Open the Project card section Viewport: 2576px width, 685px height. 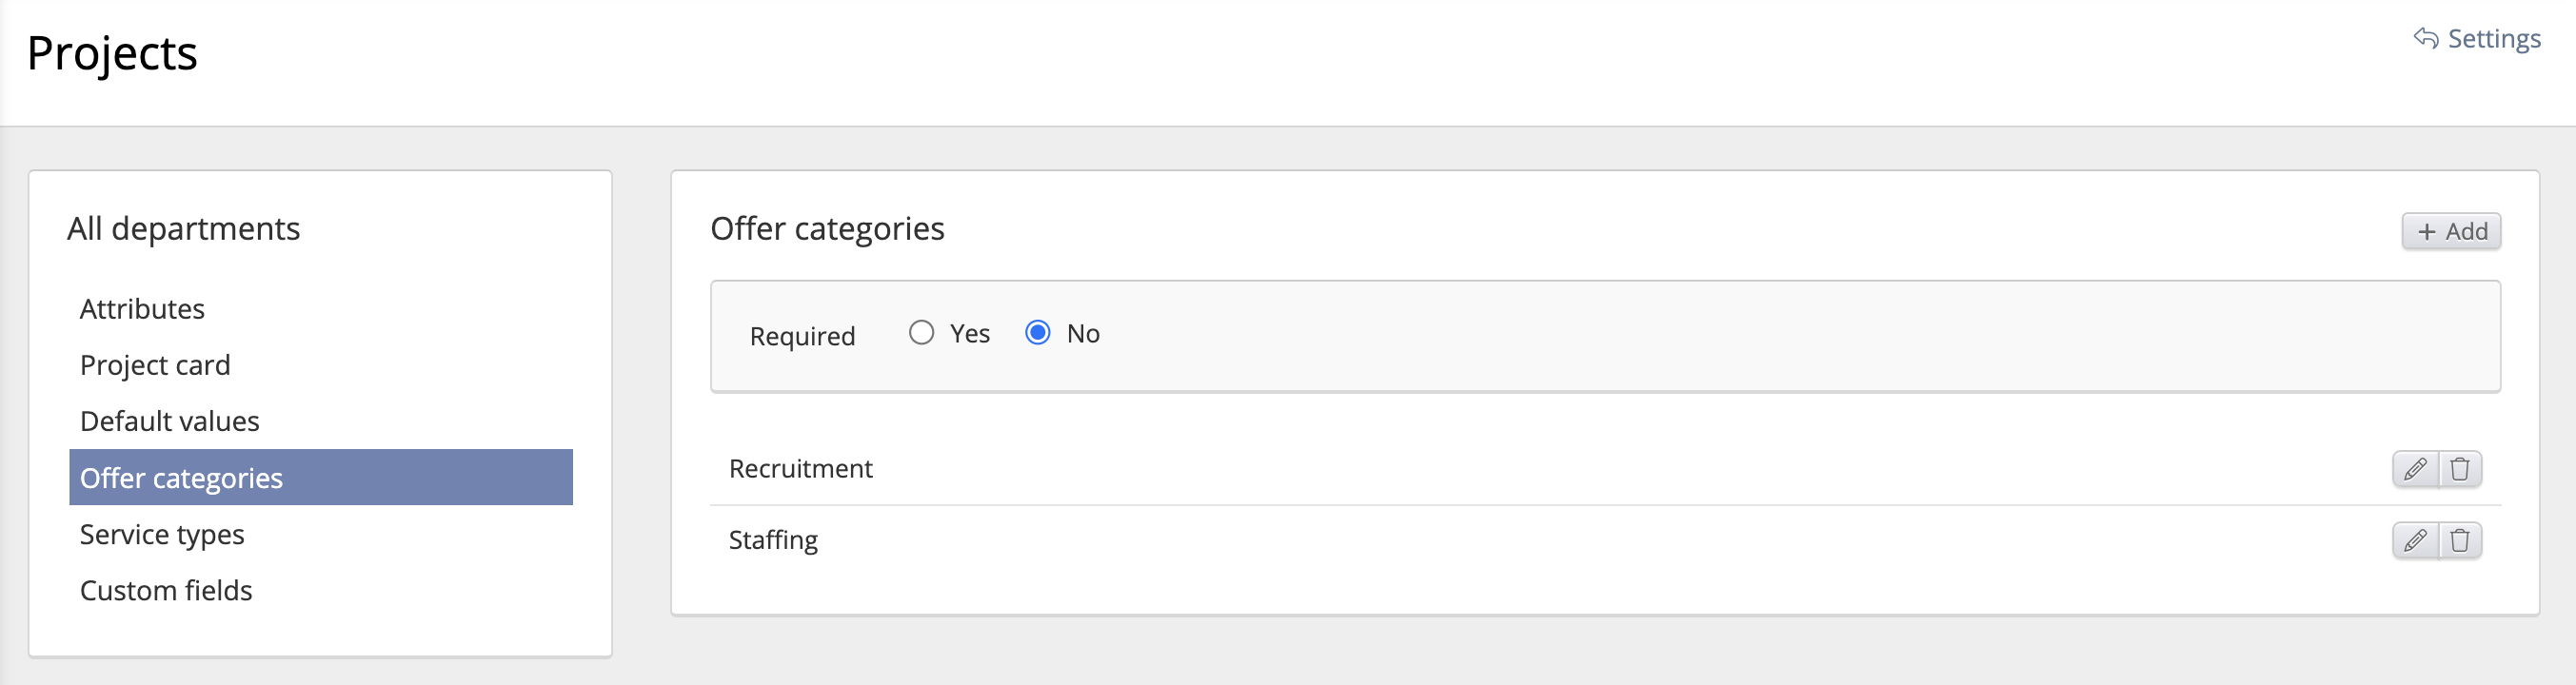[155, 365]
